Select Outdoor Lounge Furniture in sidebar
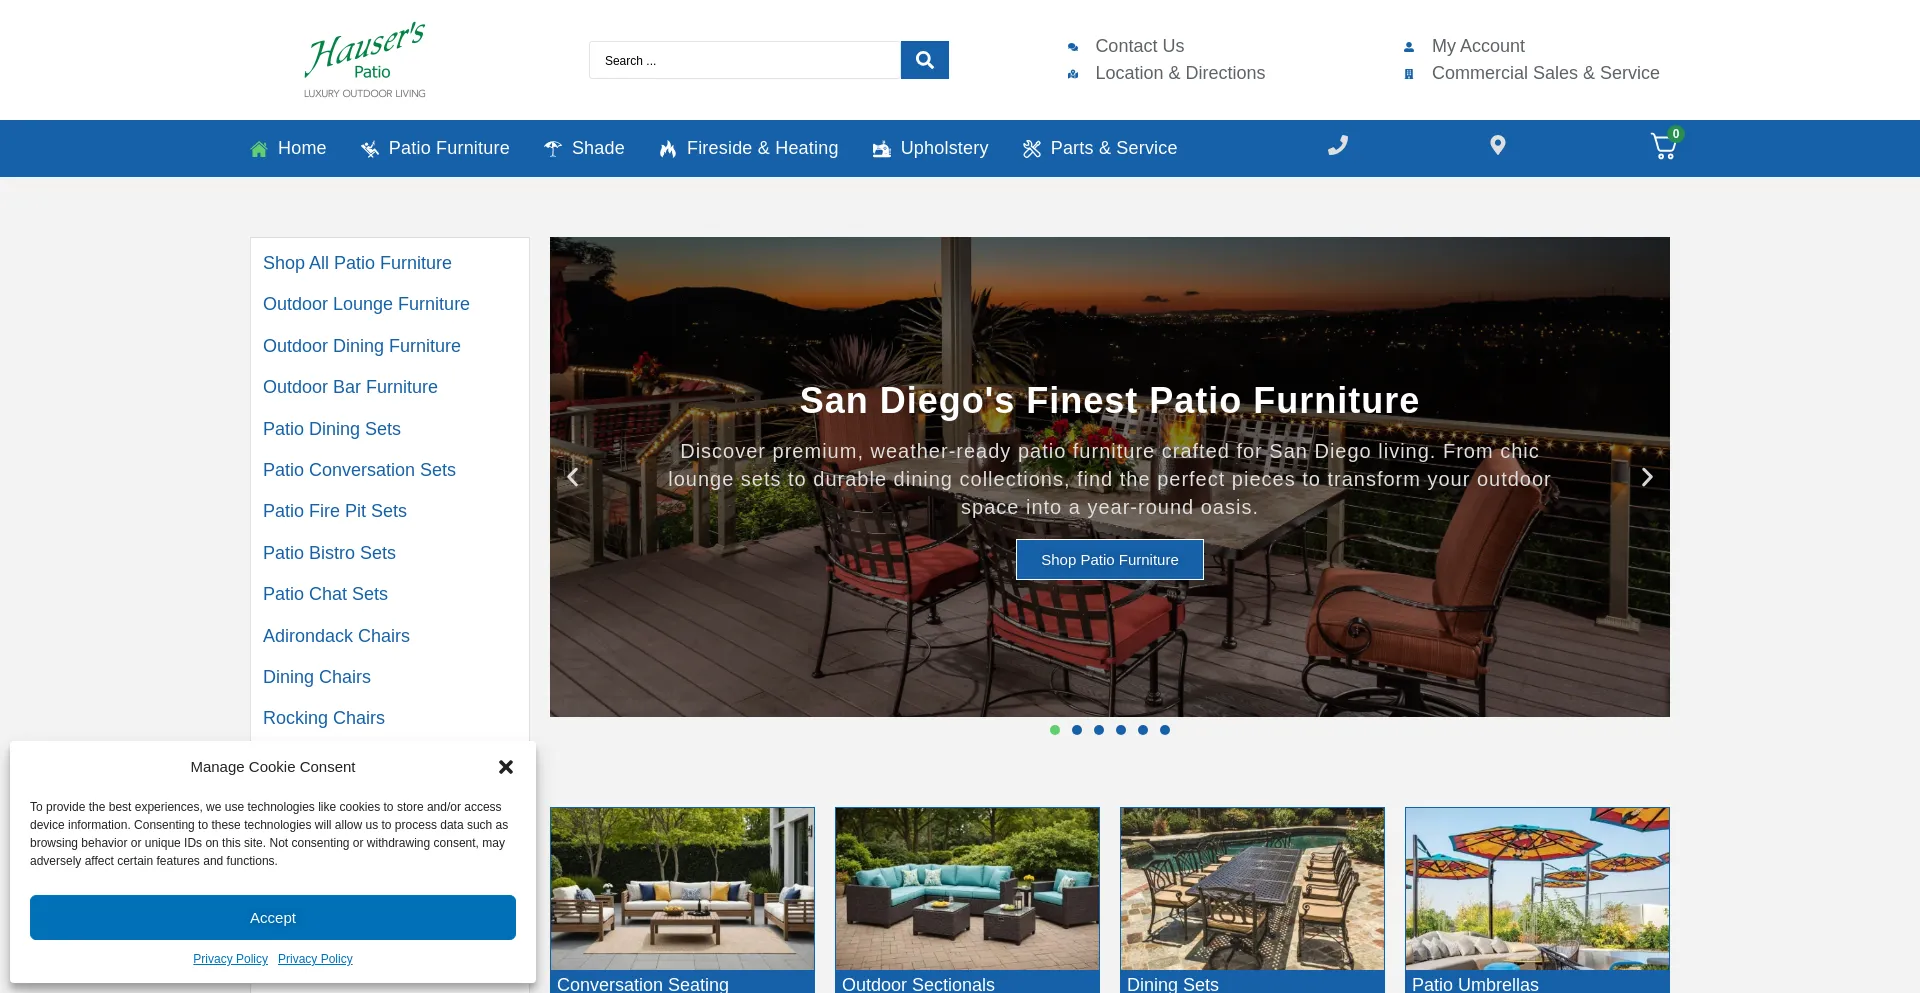1920x993 pixels. 366,304
